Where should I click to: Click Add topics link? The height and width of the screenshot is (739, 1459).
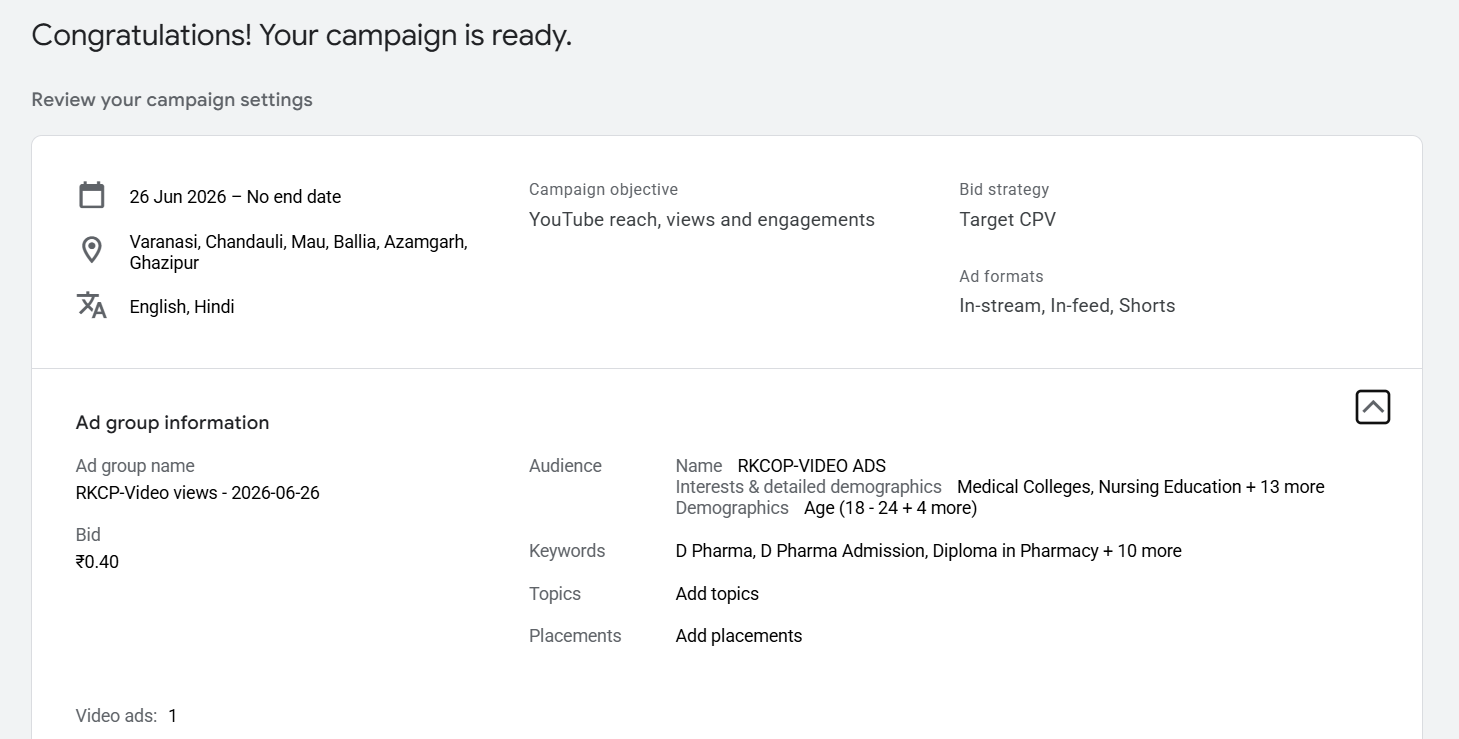tap(717, 594)
